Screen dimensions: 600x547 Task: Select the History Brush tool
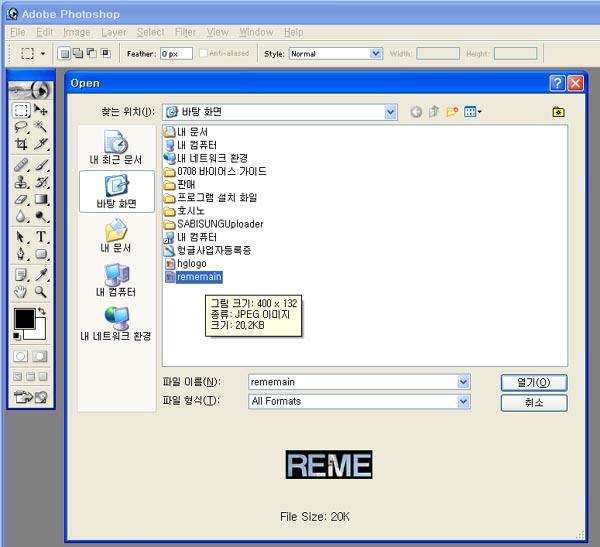[x=41, y=182]
